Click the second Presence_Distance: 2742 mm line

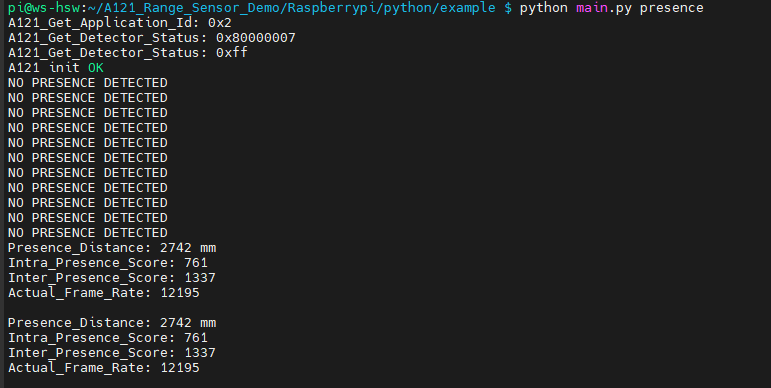(112, 323)
